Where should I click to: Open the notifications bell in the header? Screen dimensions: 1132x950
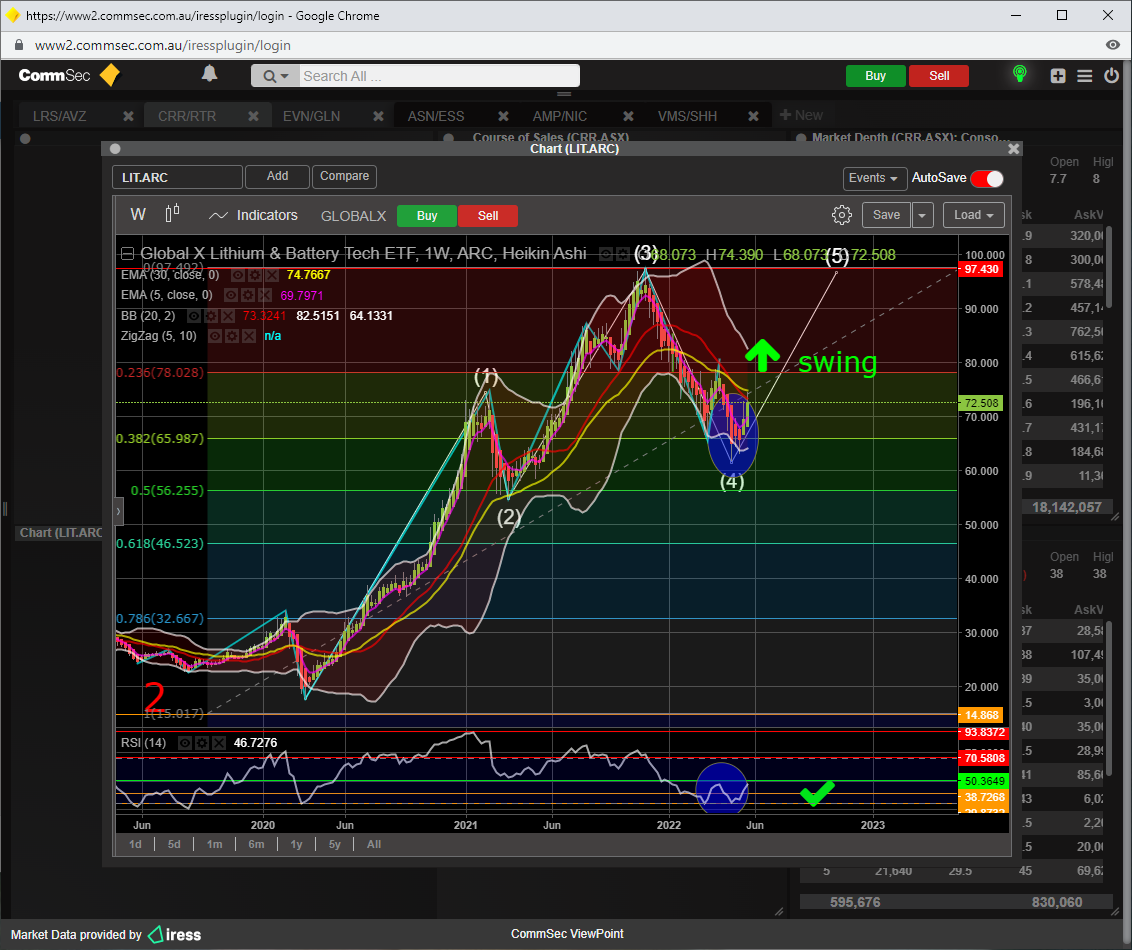tap(209, 74)
